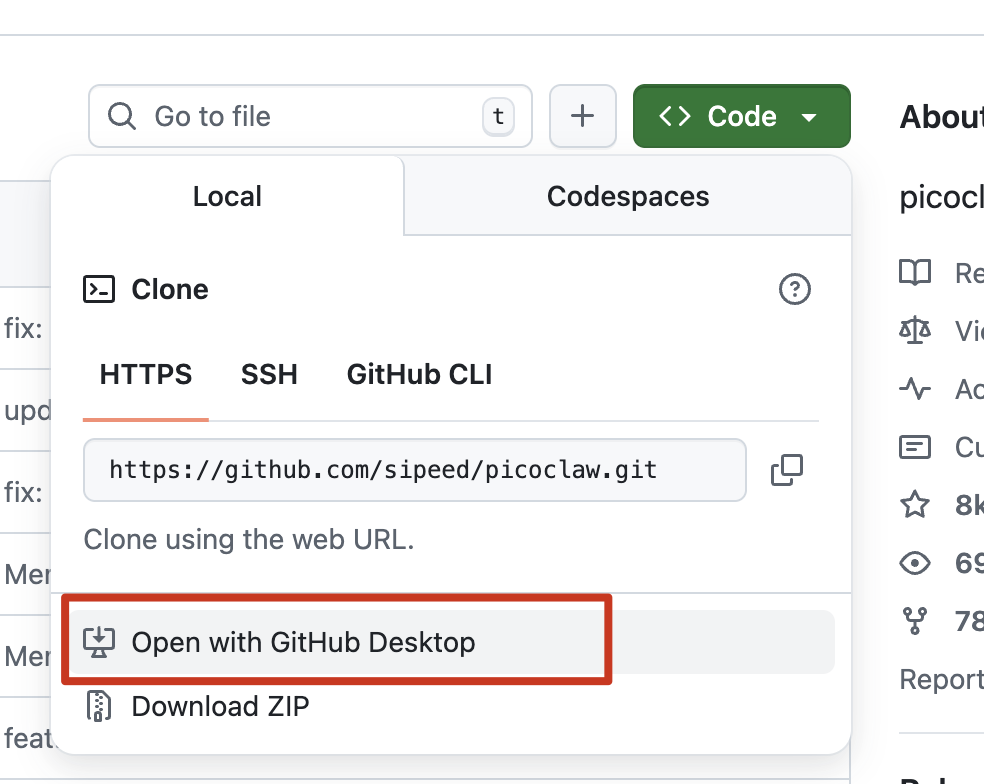
Task: Click Download ZIP
Action: 220,707
